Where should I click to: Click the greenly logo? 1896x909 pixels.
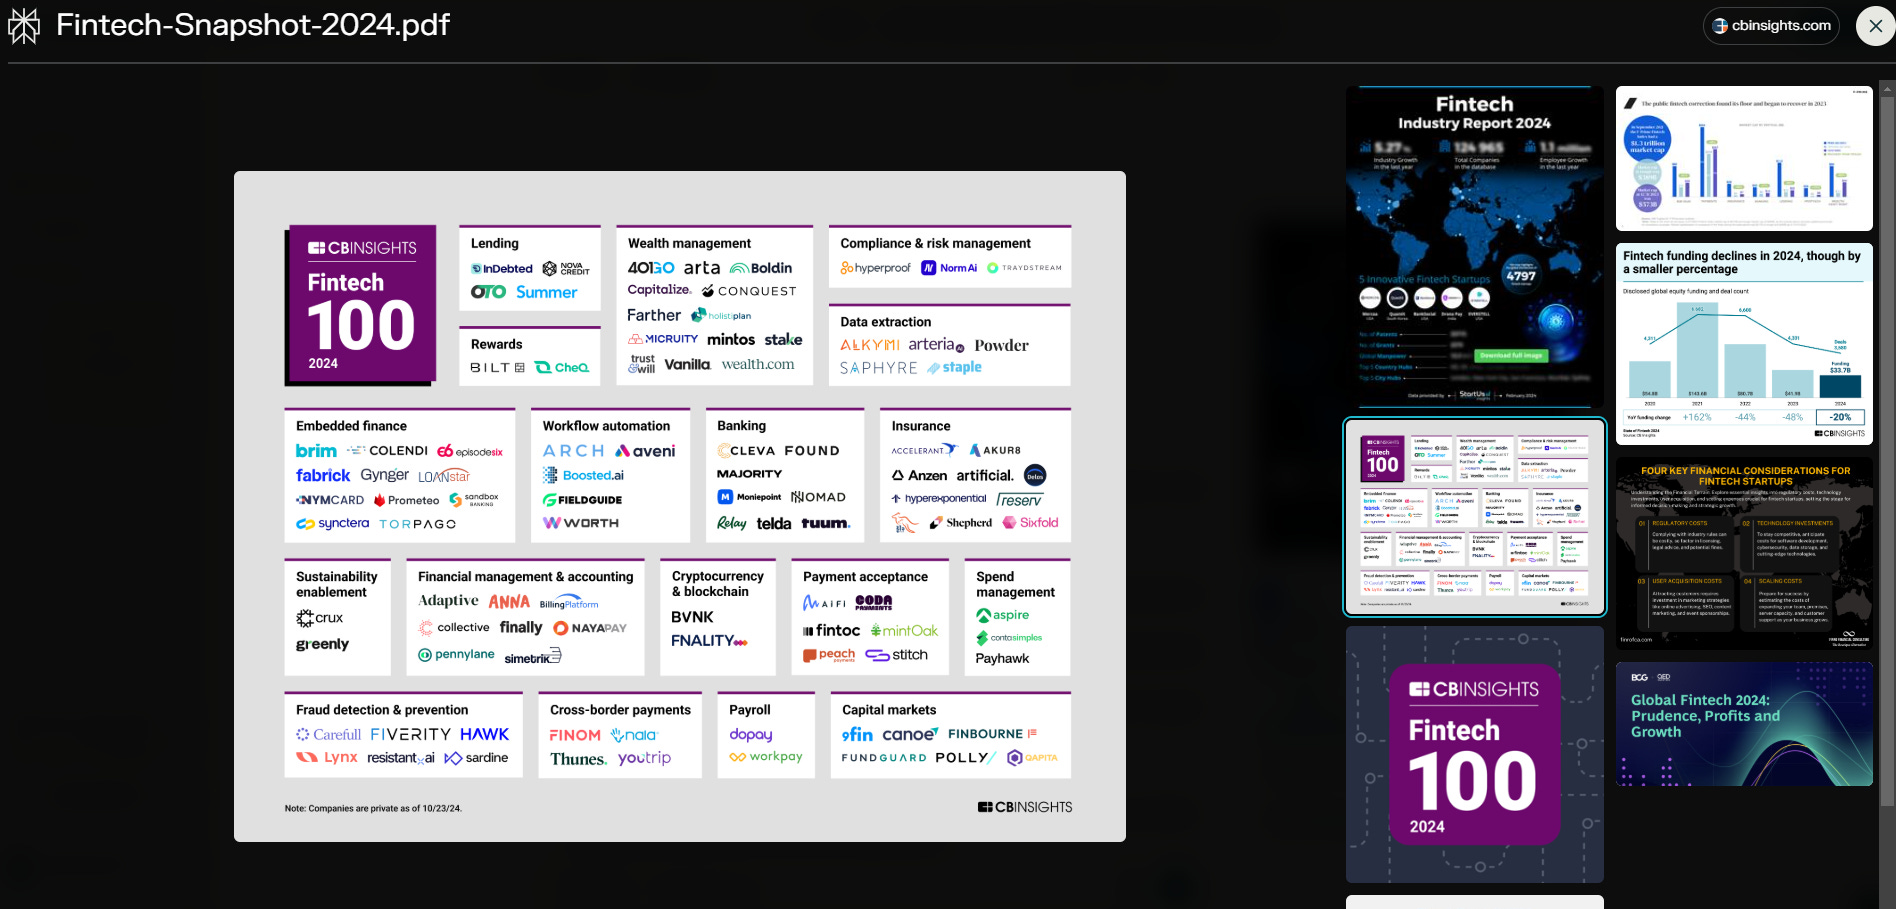[322, 645]
